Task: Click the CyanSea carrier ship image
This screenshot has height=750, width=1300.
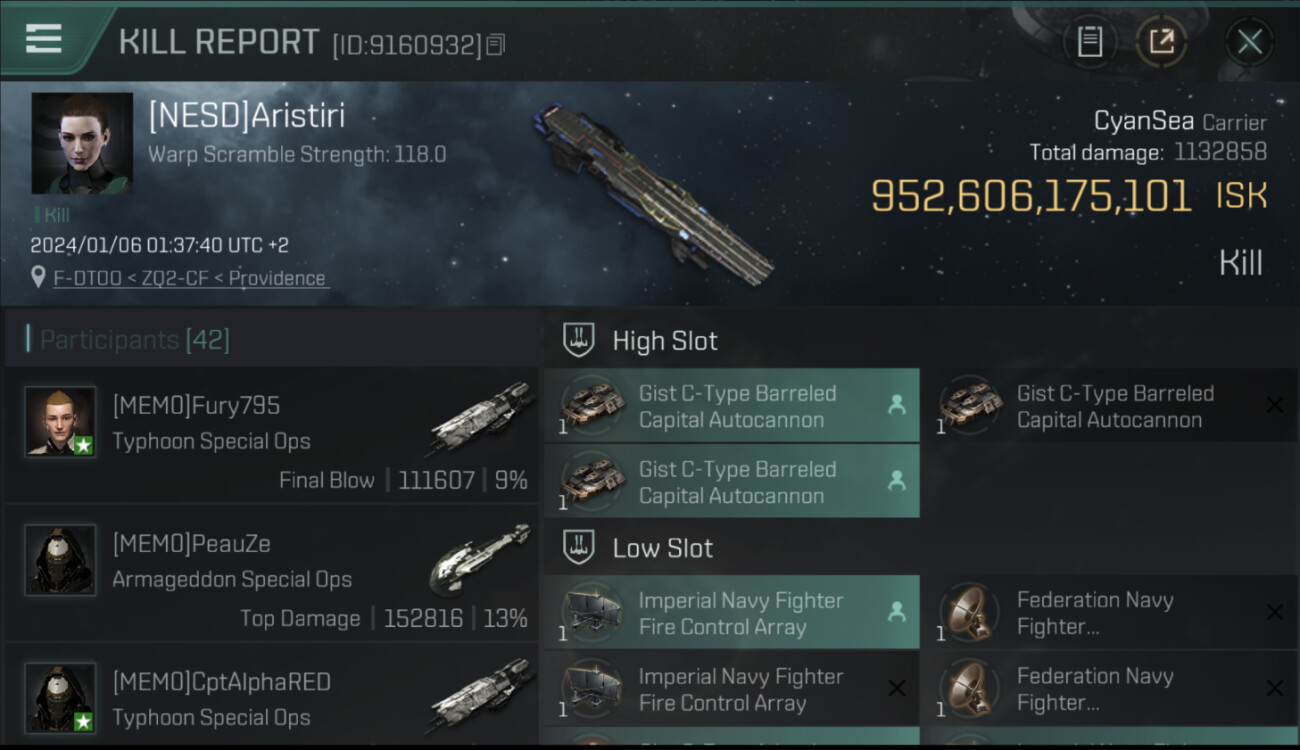Action: coord(655,195)
